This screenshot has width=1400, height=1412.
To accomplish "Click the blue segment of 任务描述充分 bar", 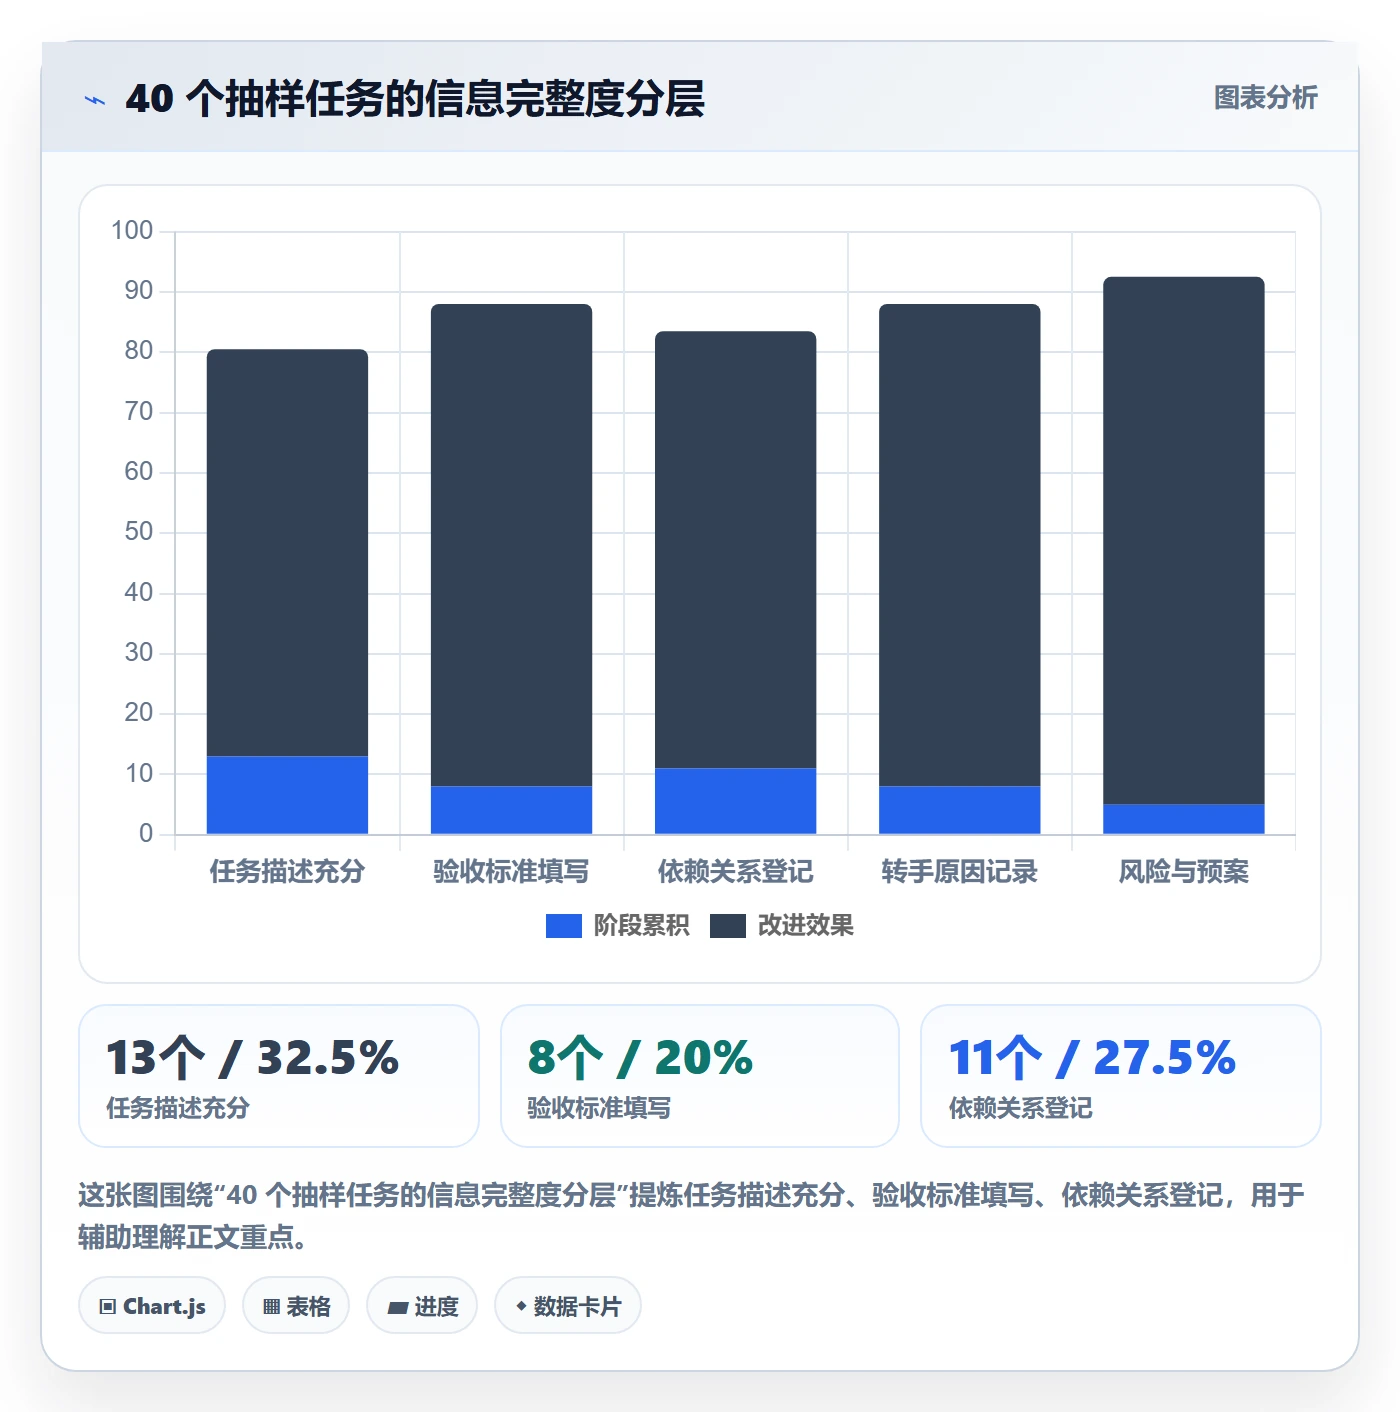I will (287, 795).
